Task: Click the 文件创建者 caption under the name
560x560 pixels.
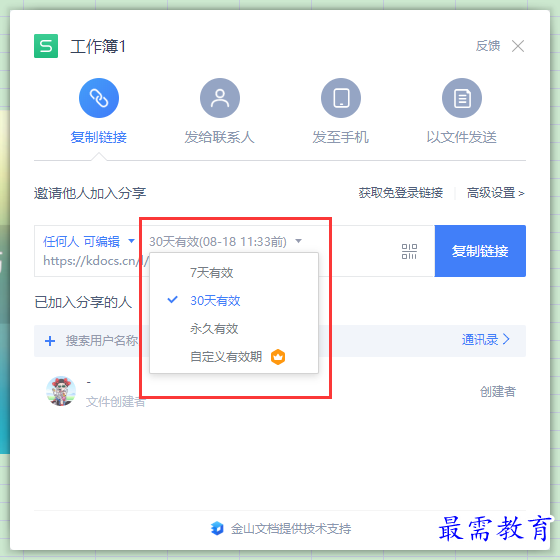Action: 115,402
